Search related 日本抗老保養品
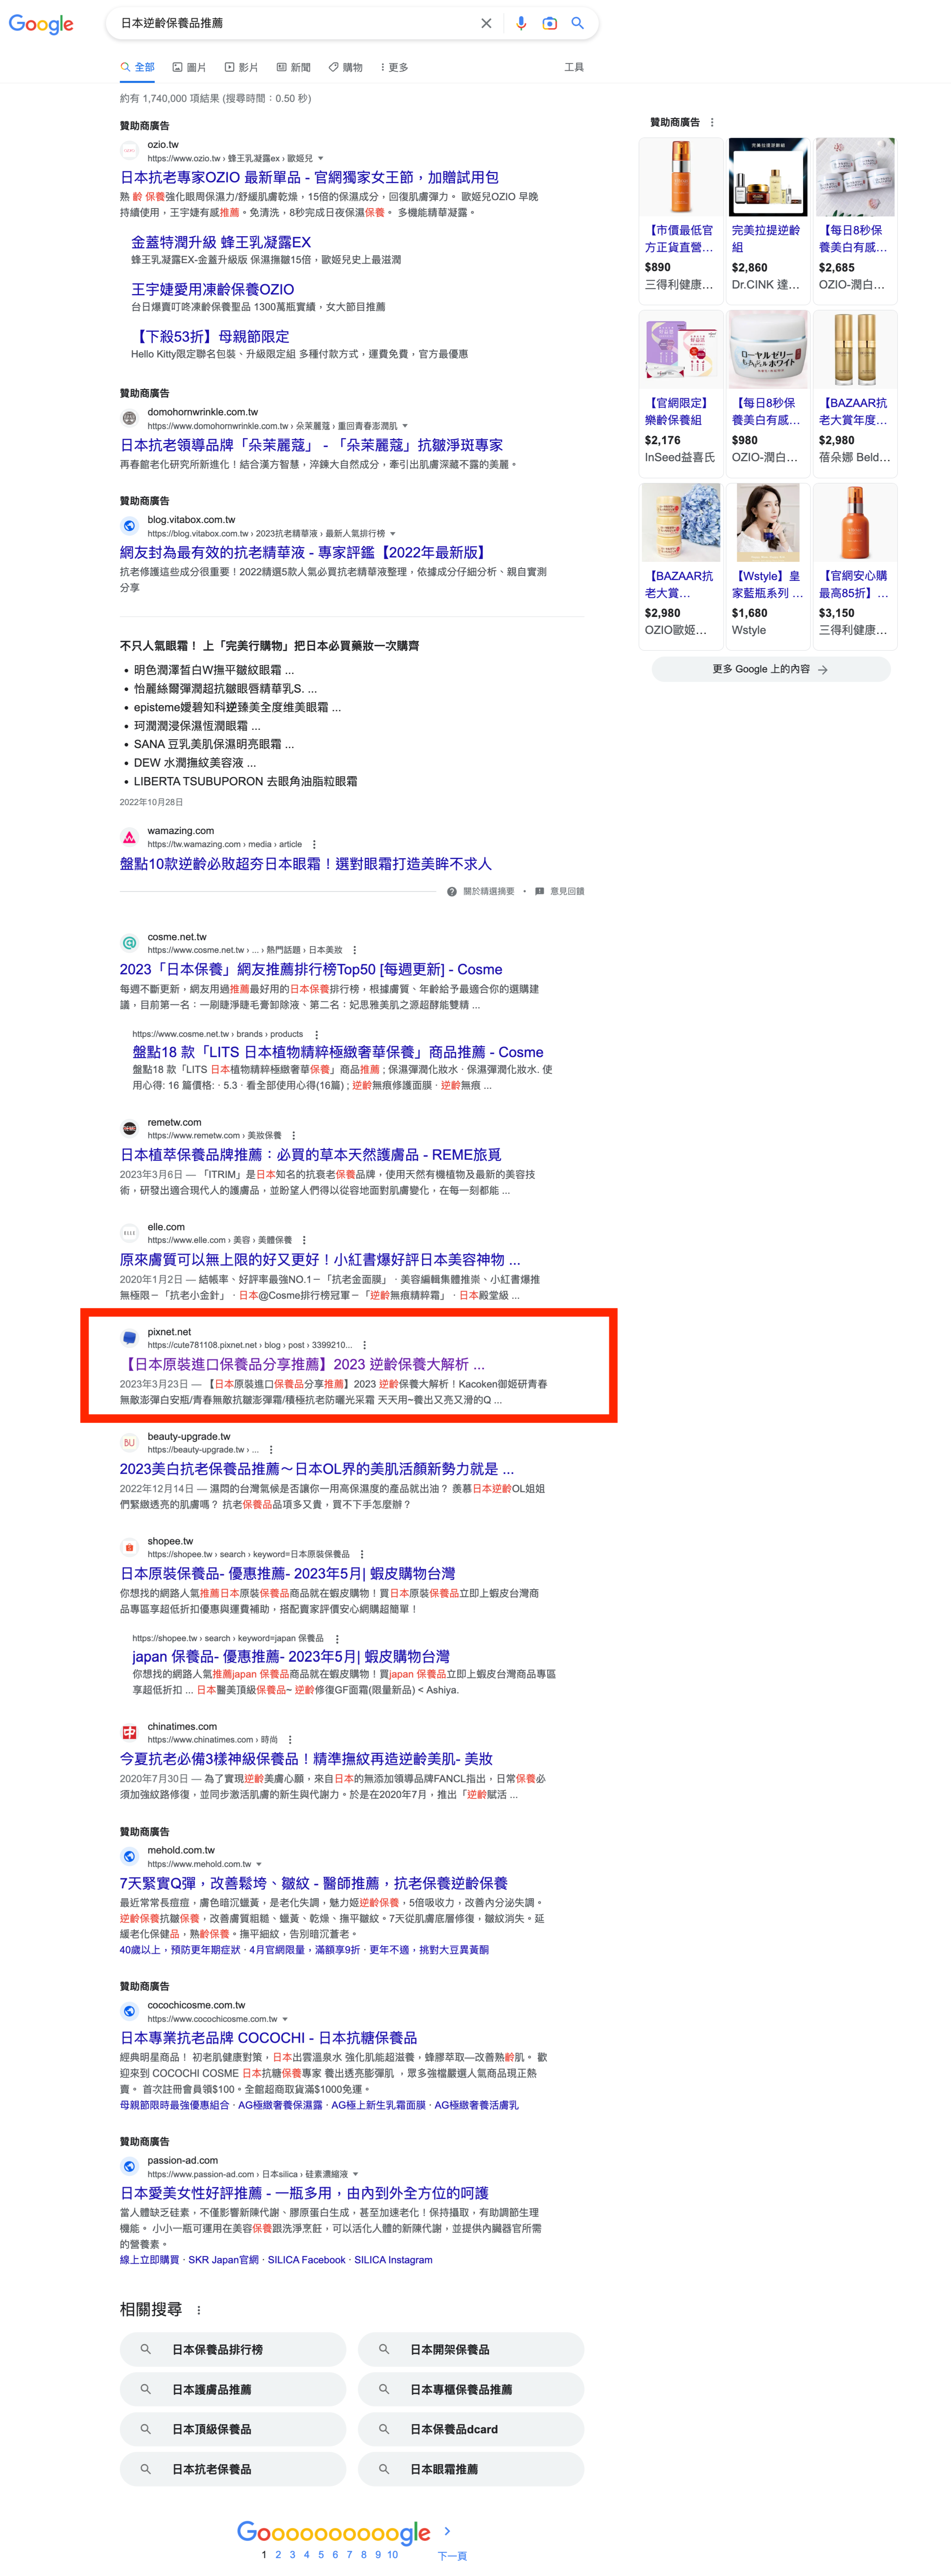This screenshot has height=2576, width=951. pyautogui.click(x=233, y=2469)
